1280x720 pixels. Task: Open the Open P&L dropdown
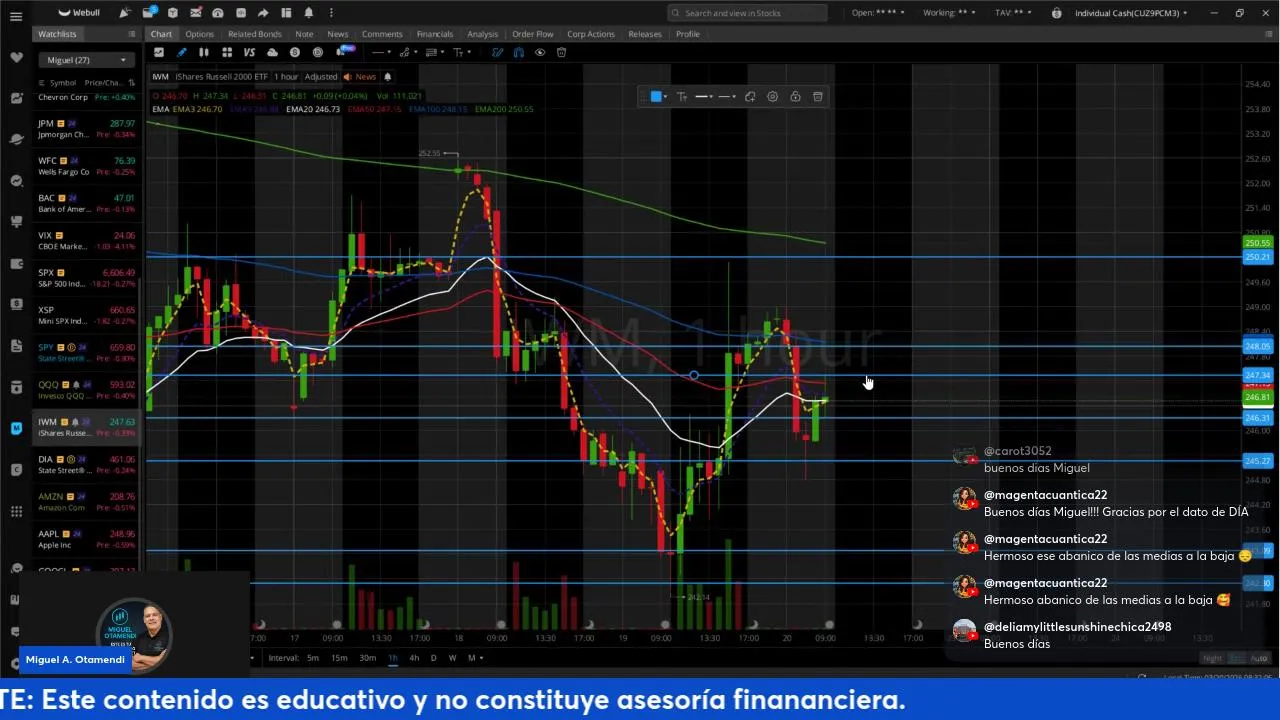(x=877, y=13)
